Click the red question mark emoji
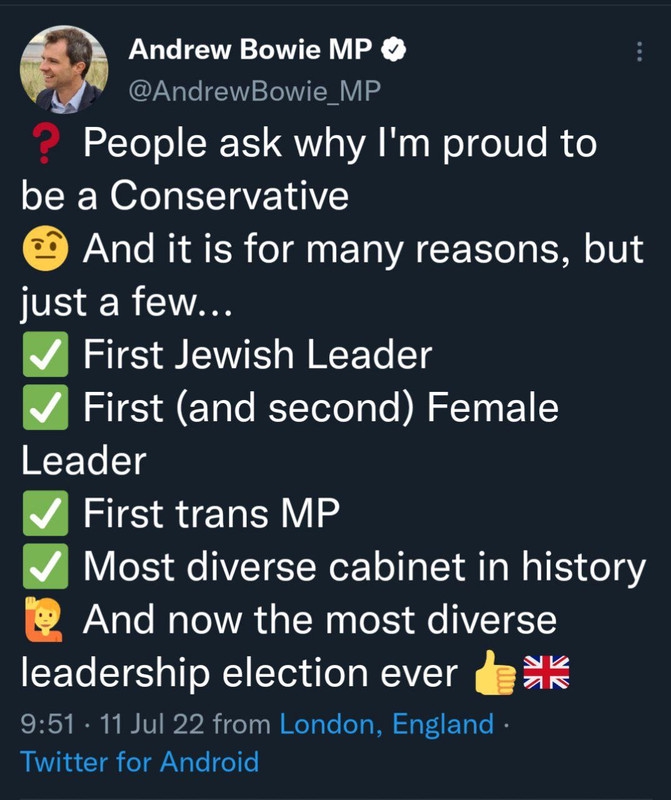 click(43, 144)
